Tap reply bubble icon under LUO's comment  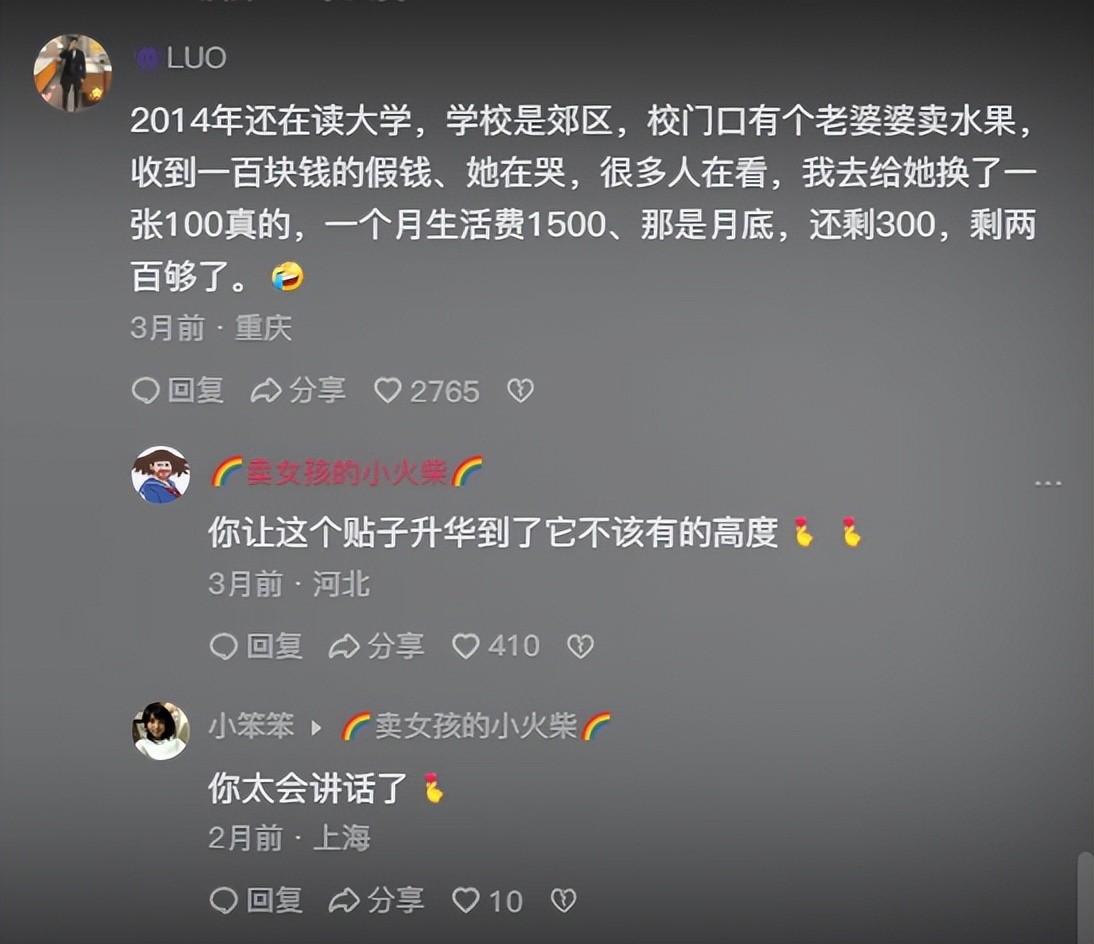[146, 391]
